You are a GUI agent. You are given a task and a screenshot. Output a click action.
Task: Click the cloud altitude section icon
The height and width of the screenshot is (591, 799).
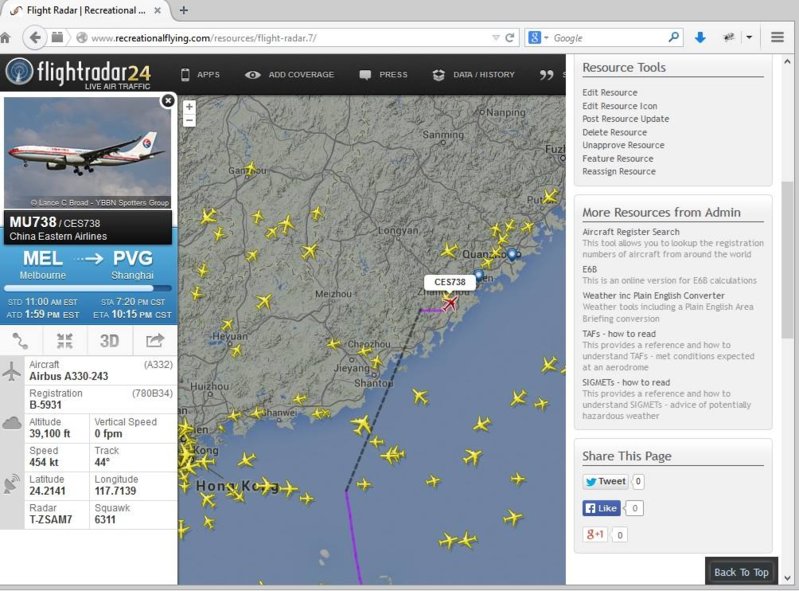point(12,423)
